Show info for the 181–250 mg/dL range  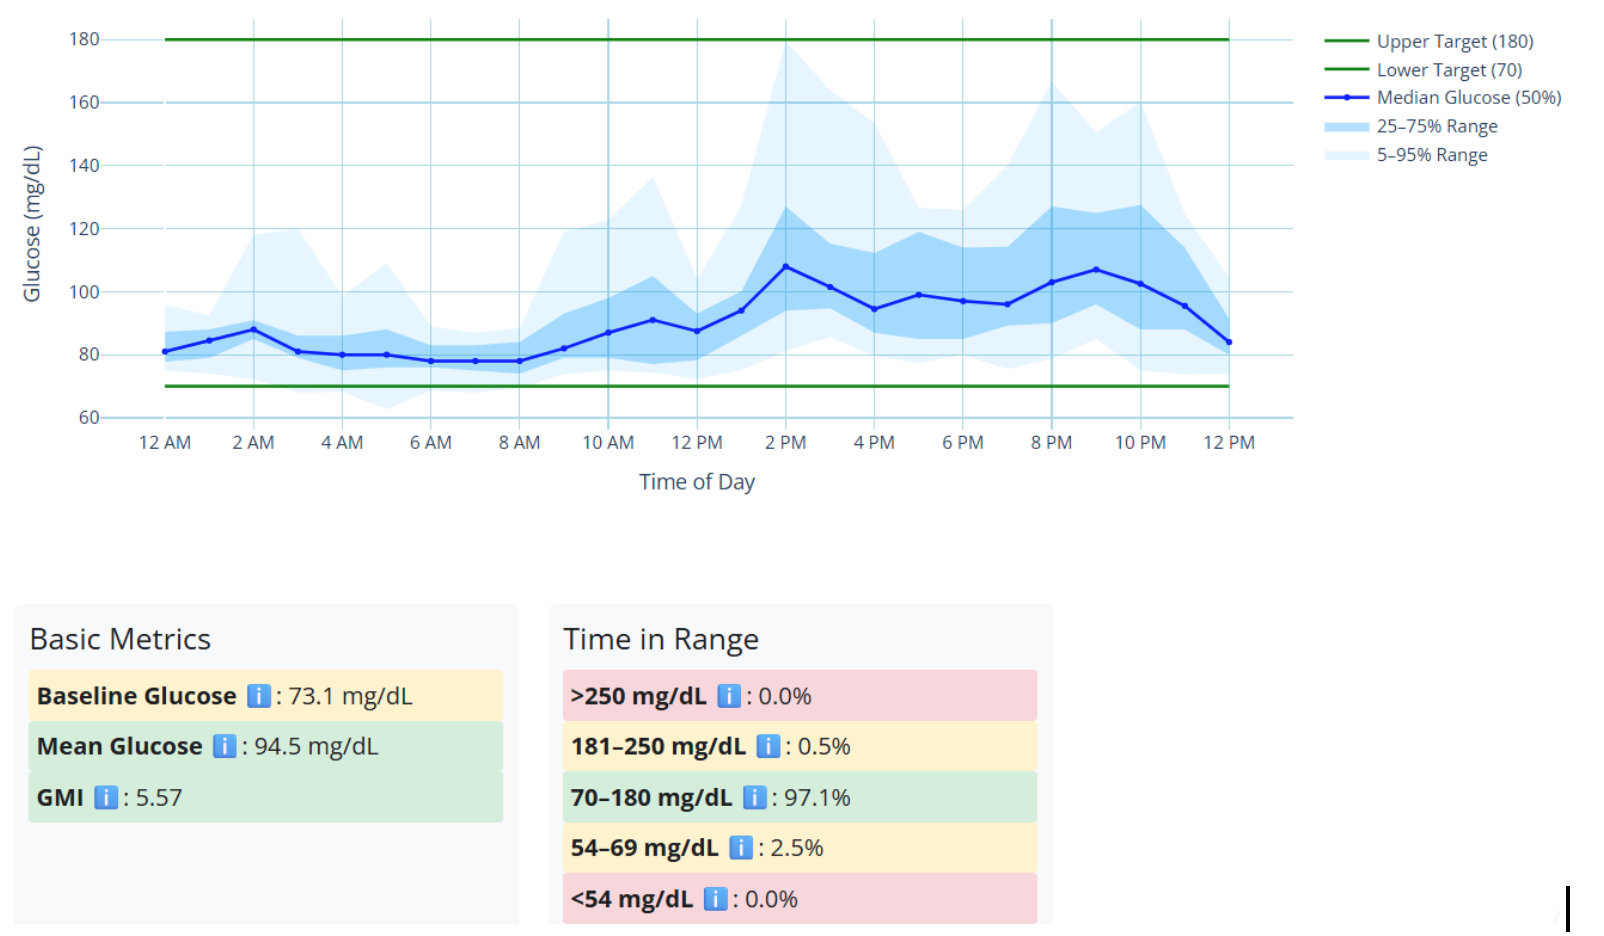[x=768, y=746]
